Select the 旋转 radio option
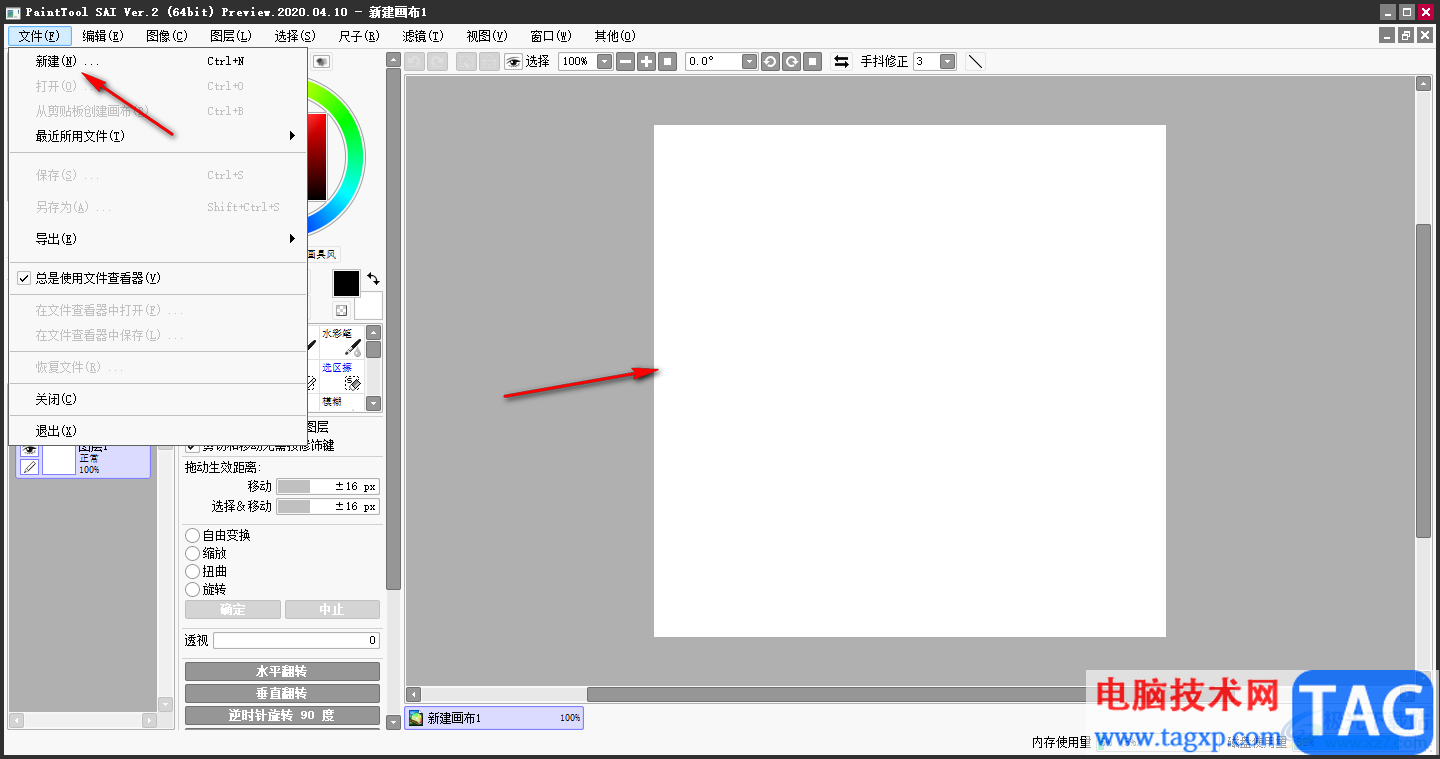 coord(192,589)
